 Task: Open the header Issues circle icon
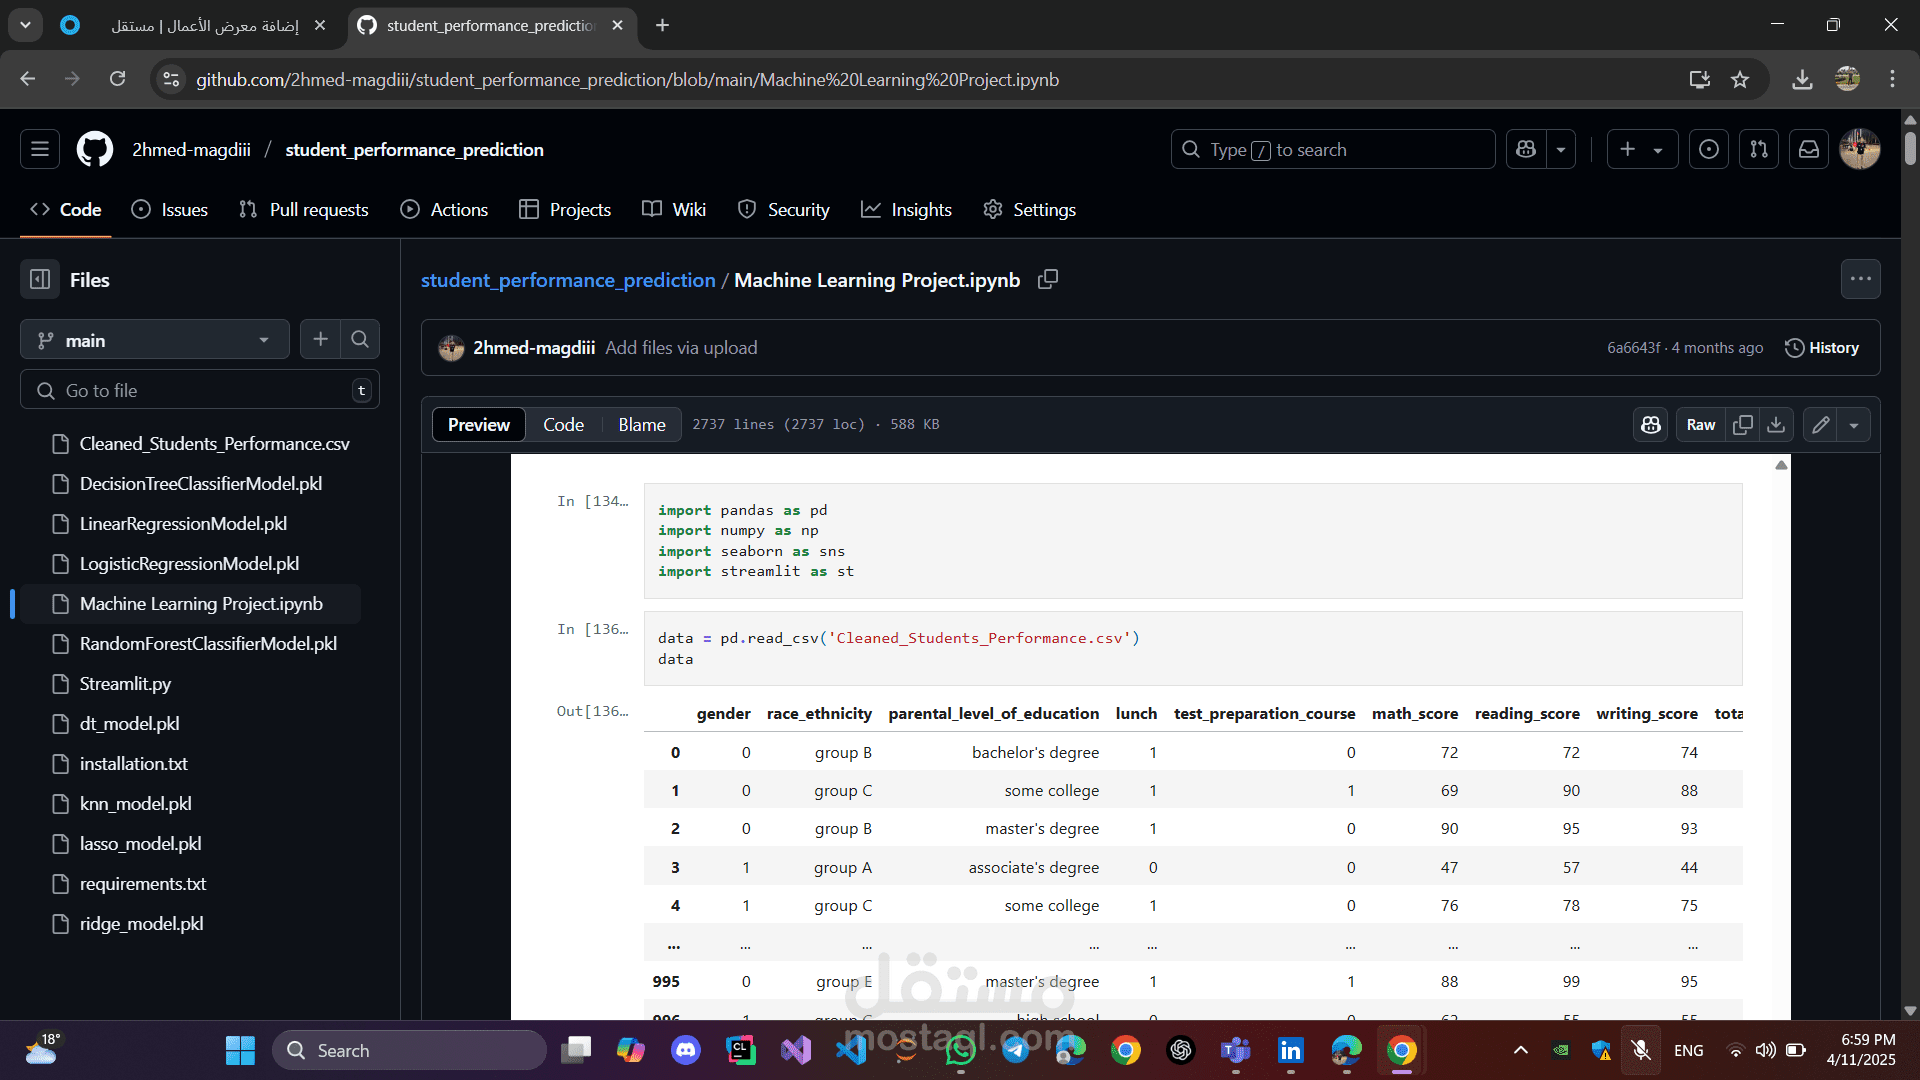coord(1709,150)
